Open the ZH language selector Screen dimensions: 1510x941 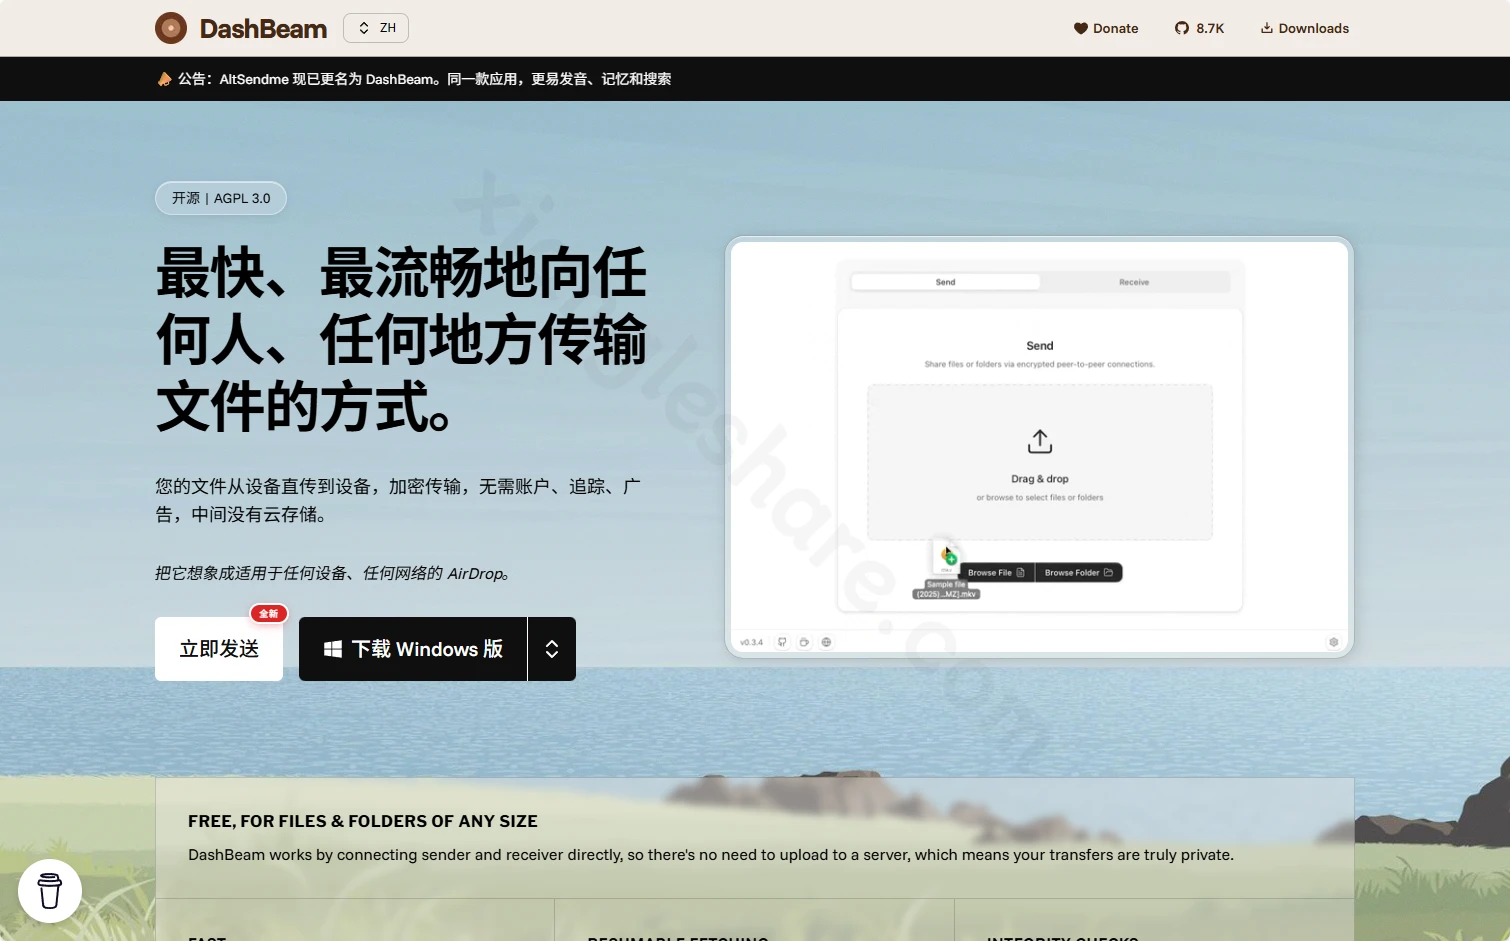376,28
